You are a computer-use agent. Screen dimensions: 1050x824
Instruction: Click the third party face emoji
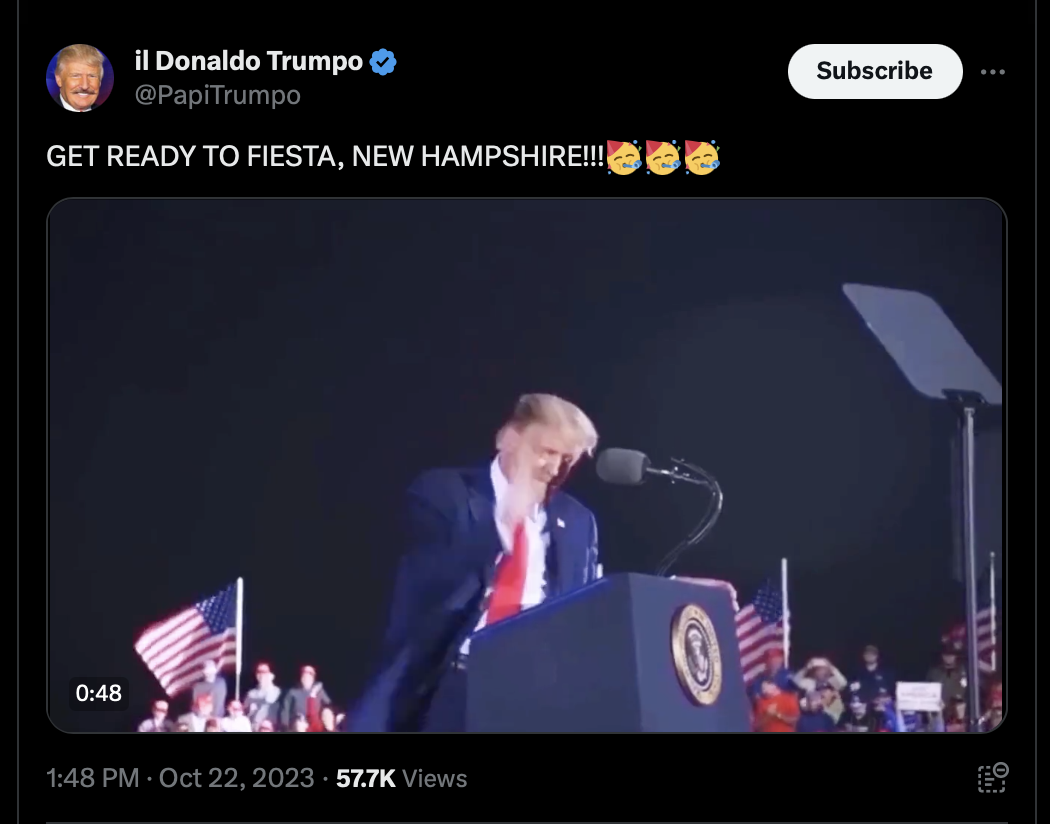pos(702,158)
